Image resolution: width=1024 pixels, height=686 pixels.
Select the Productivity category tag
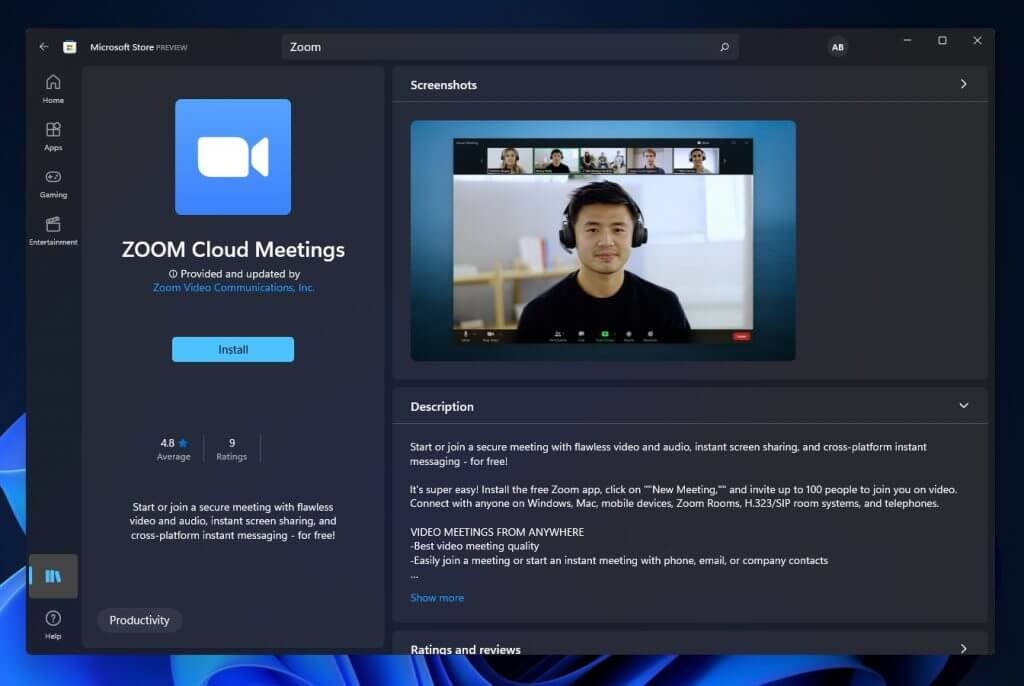click(140, 620)
